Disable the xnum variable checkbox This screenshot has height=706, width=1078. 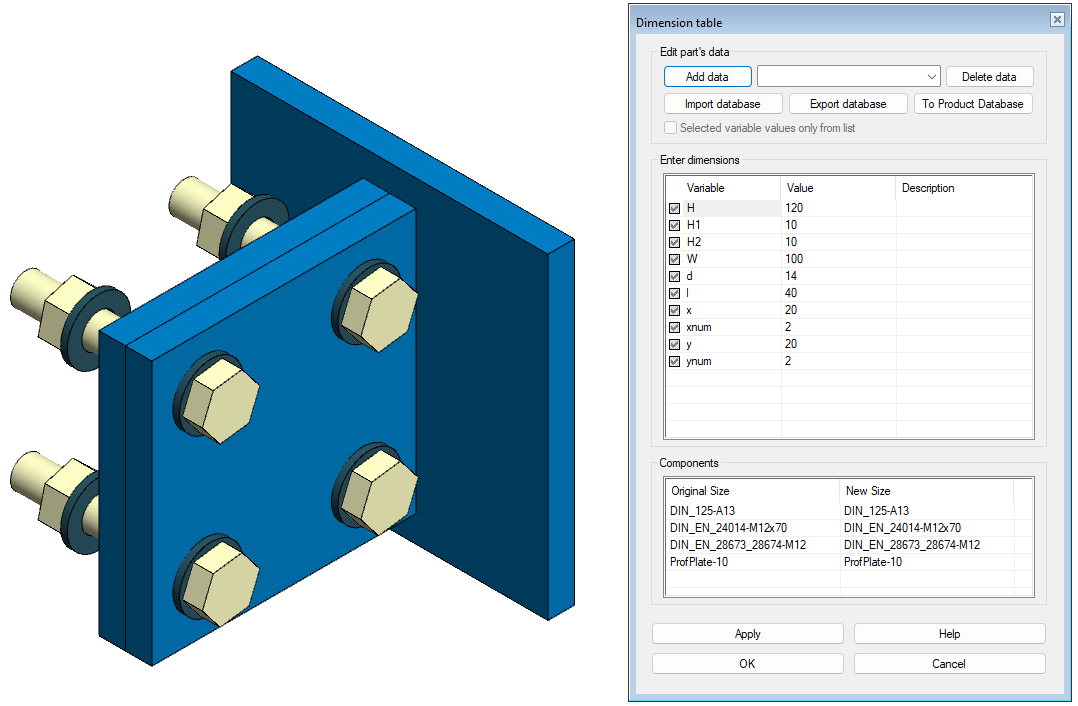tap(674, 327)
